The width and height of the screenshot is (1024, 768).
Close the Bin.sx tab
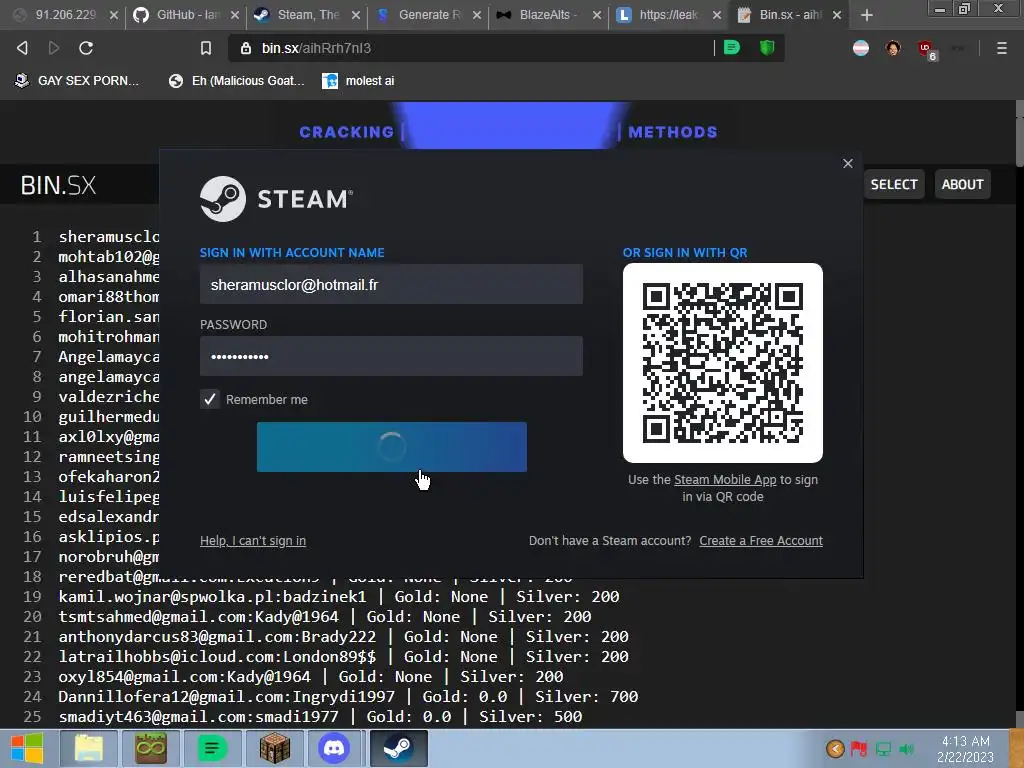coord(837,14)
